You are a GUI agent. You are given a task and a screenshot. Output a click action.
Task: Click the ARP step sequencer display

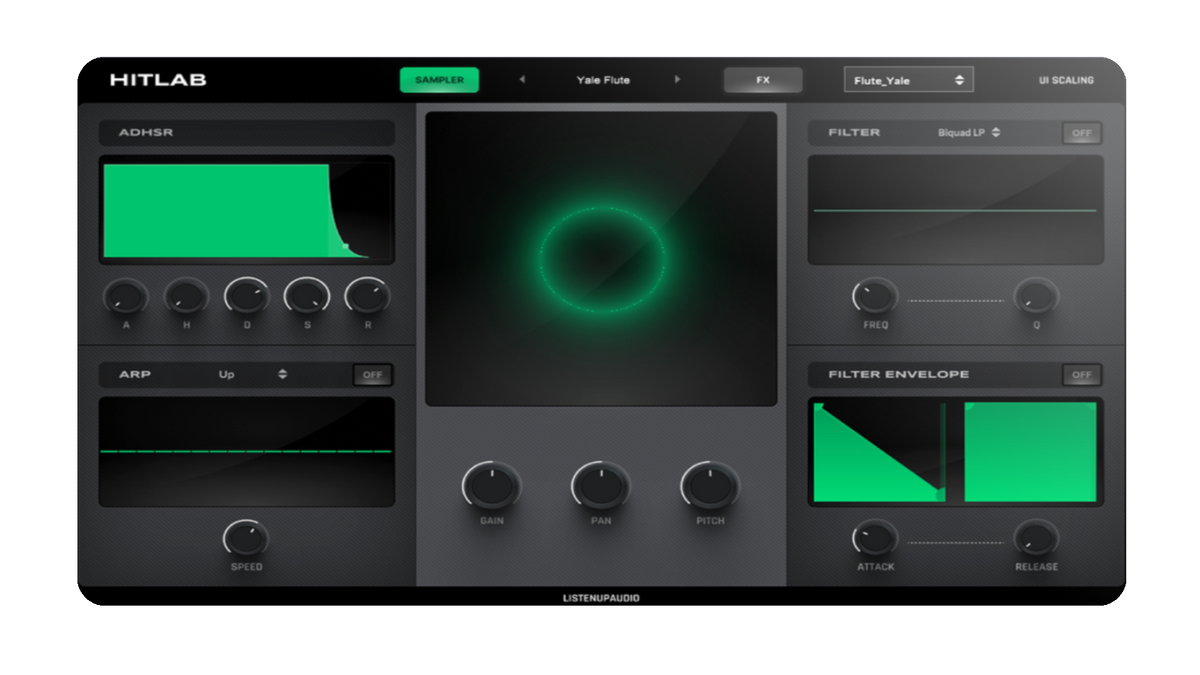point(247,452)
